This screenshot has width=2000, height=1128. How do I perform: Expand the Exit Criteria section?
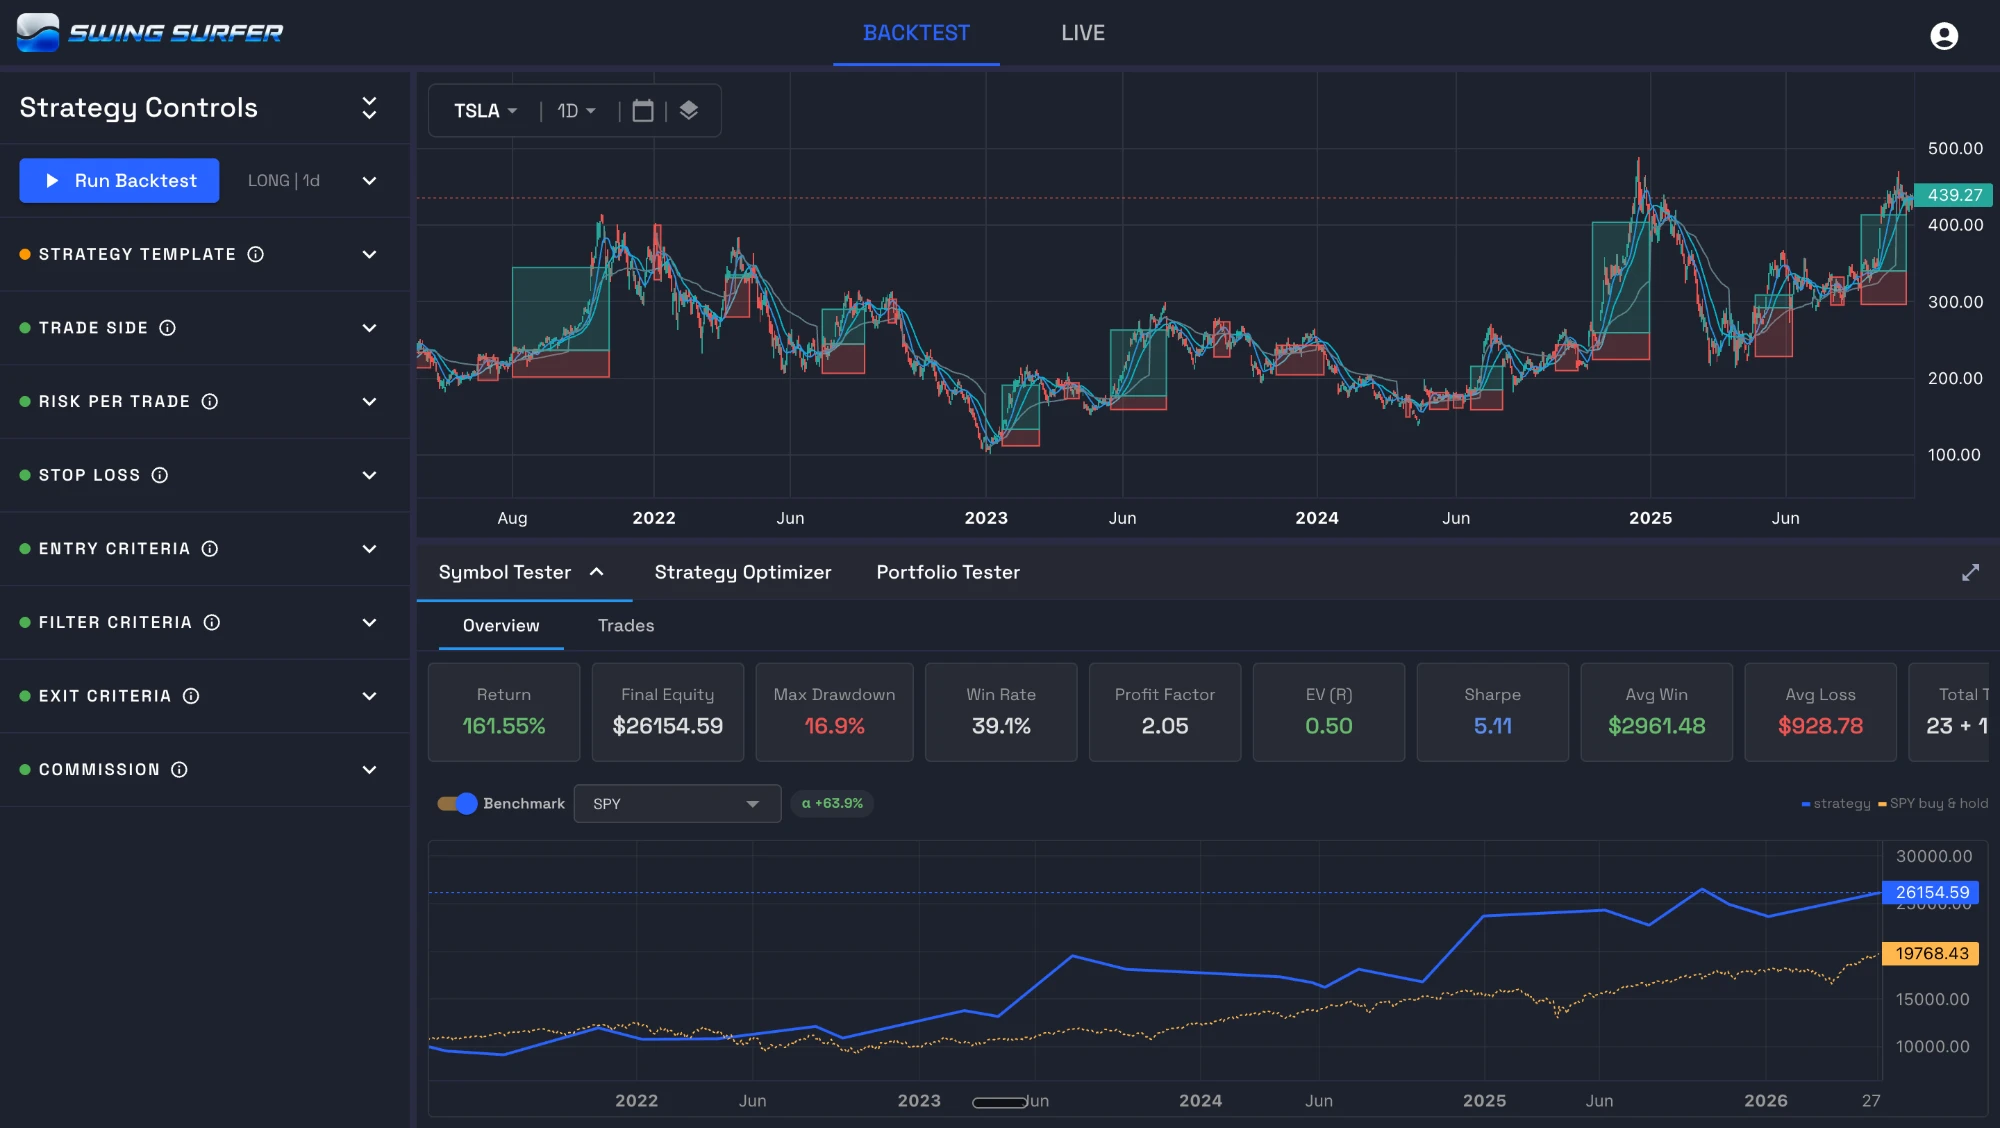point(369,696)
